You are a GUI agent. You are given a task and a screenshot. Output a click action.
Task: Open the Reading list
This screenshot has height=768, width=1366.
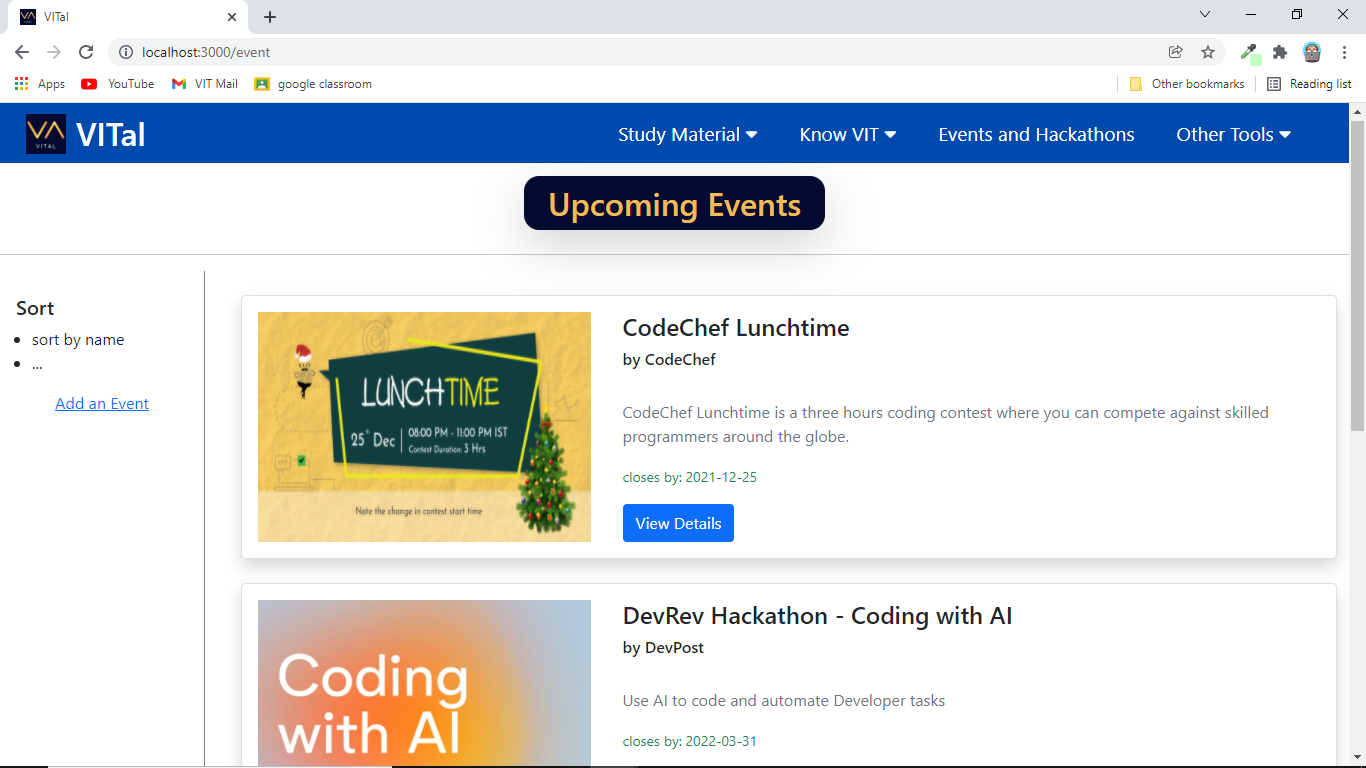point(1310,84)
